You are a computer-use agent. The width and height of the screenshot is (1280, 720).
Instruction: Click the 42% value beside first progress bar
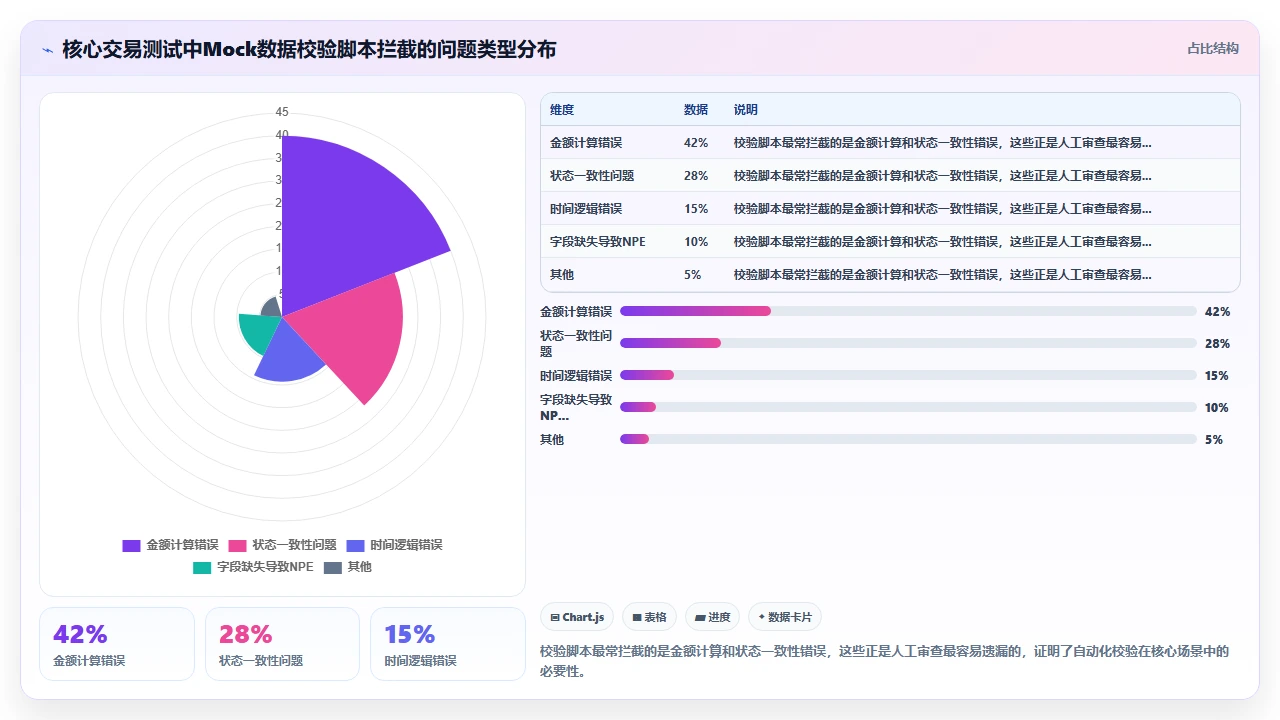(x=1217, y=312)
